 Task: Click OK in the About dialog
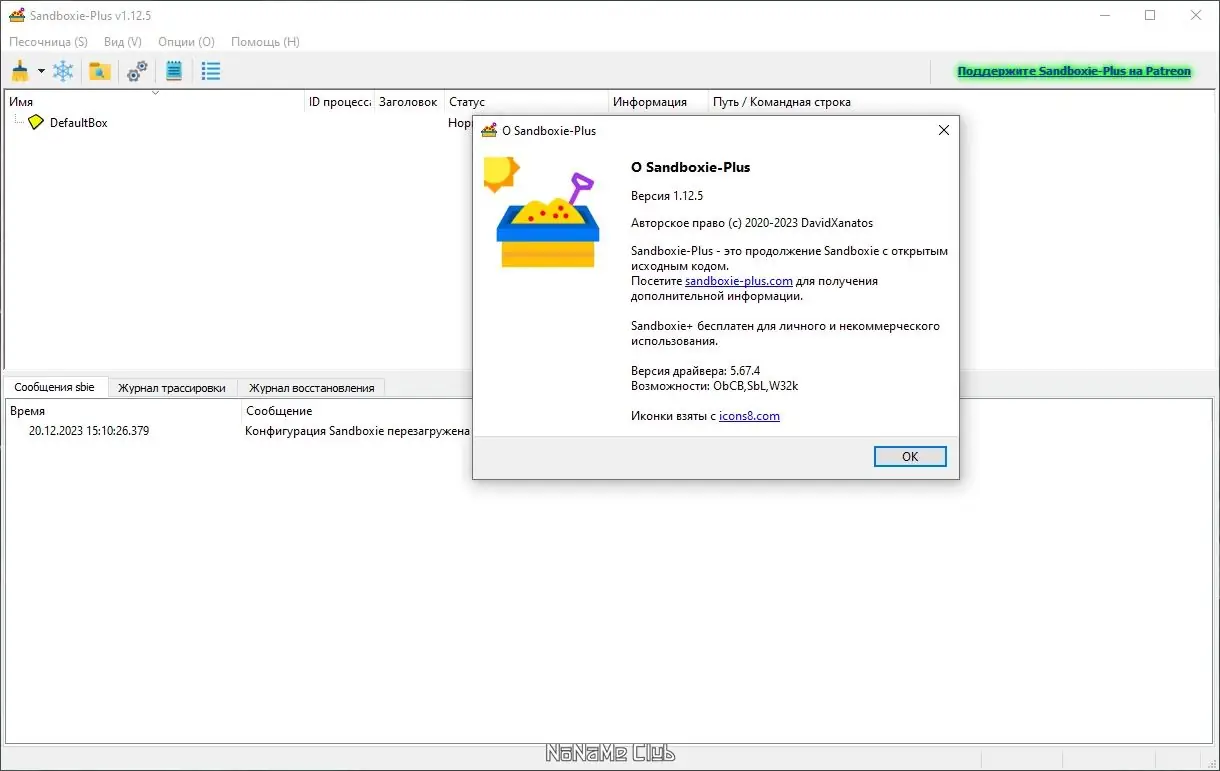click(x=910, y=456)
